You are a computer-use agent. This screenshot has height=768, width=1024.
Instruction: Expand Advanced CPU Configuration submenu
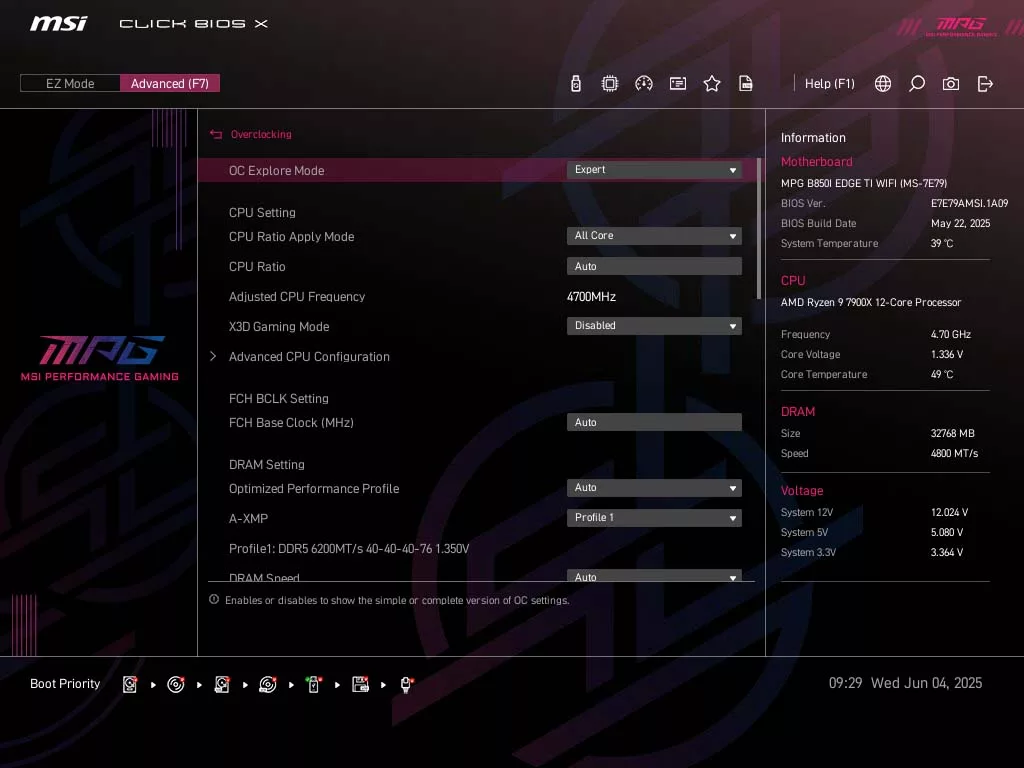point(309,357)
